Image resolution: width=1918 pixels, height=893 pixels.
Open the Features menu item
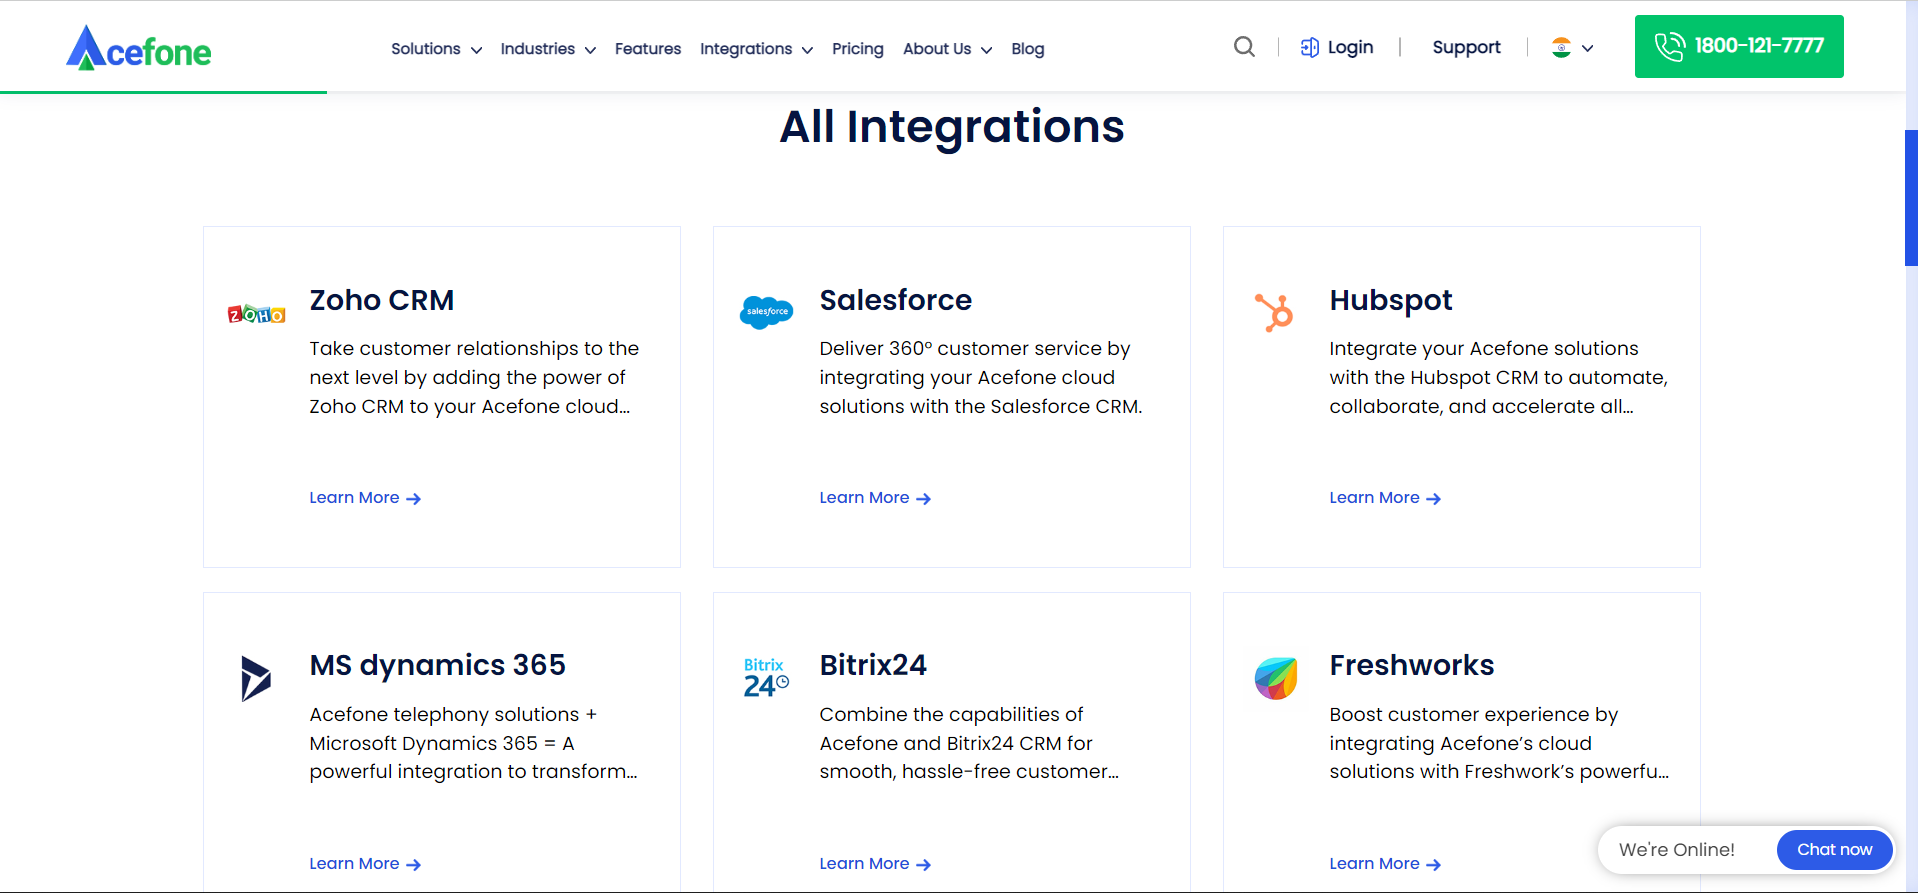pyautogui.click(x=647, y=49)
